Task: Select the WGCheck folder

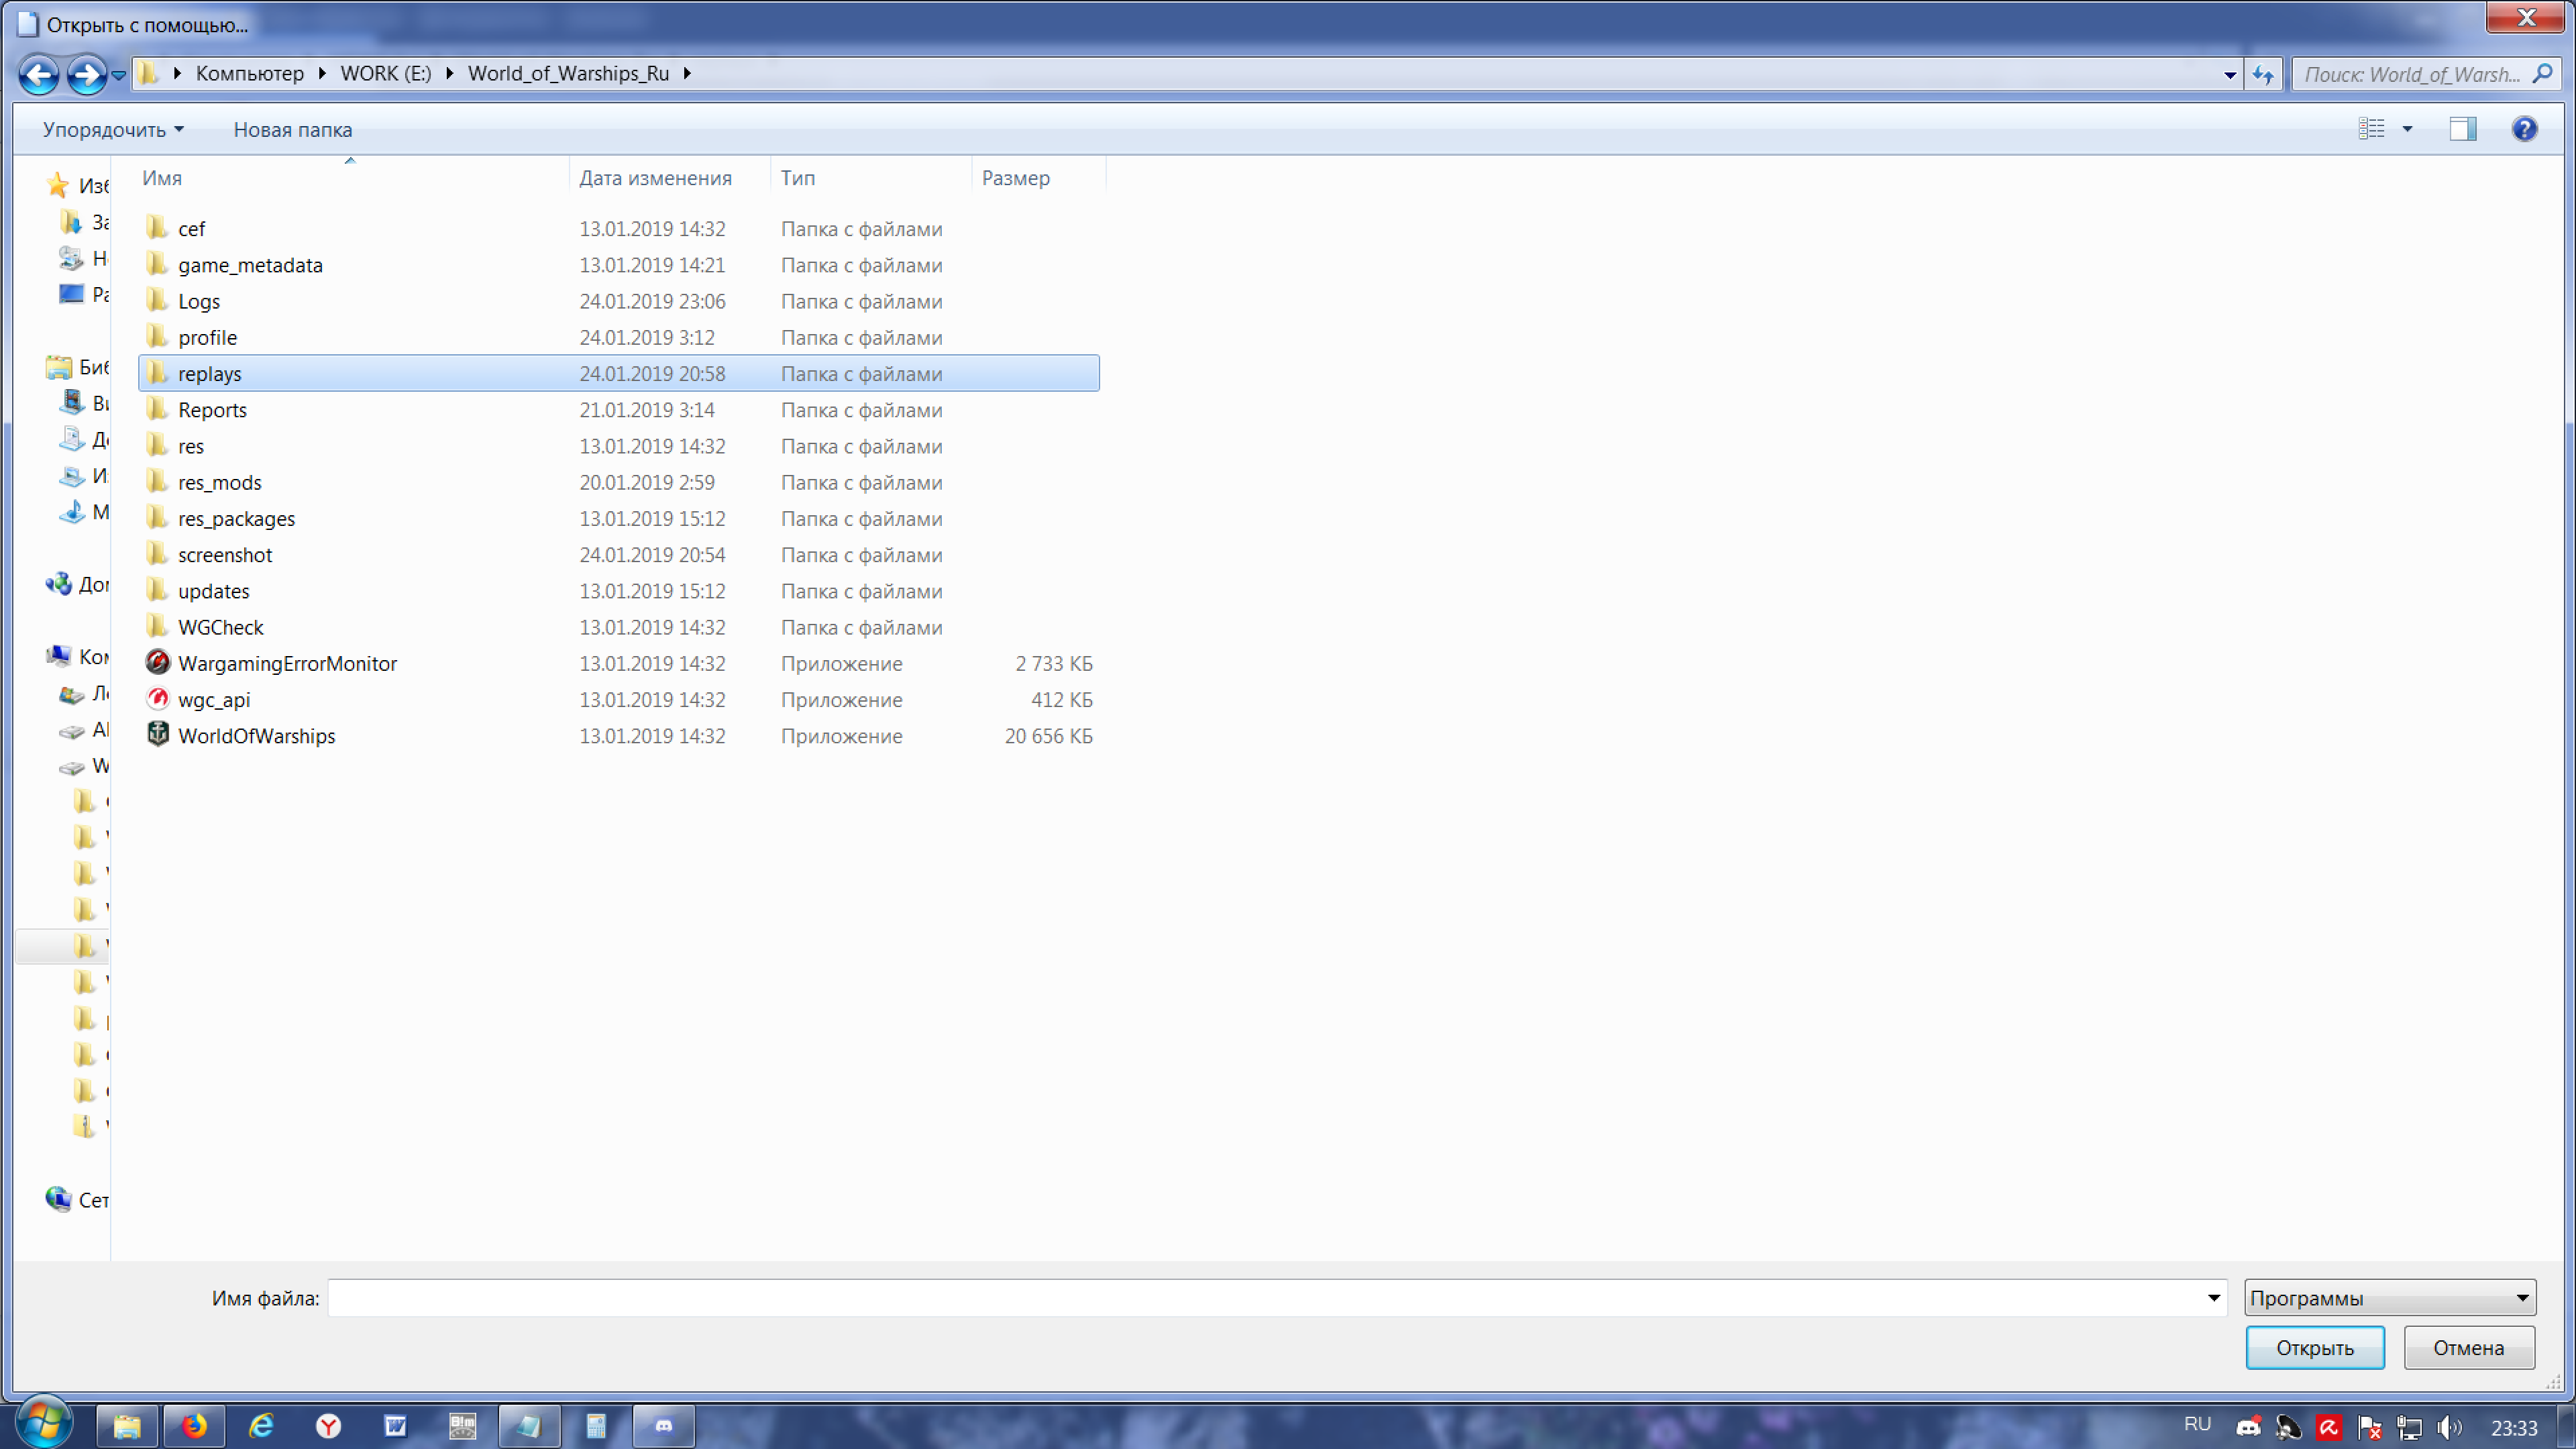Action: click(619, 627)
